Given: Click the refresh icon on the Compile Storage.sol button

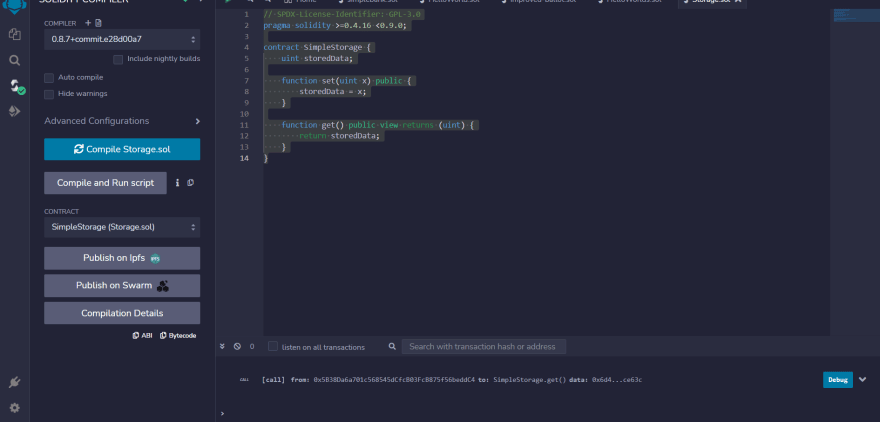Looking at the screenshot, I should pos(79,149).
